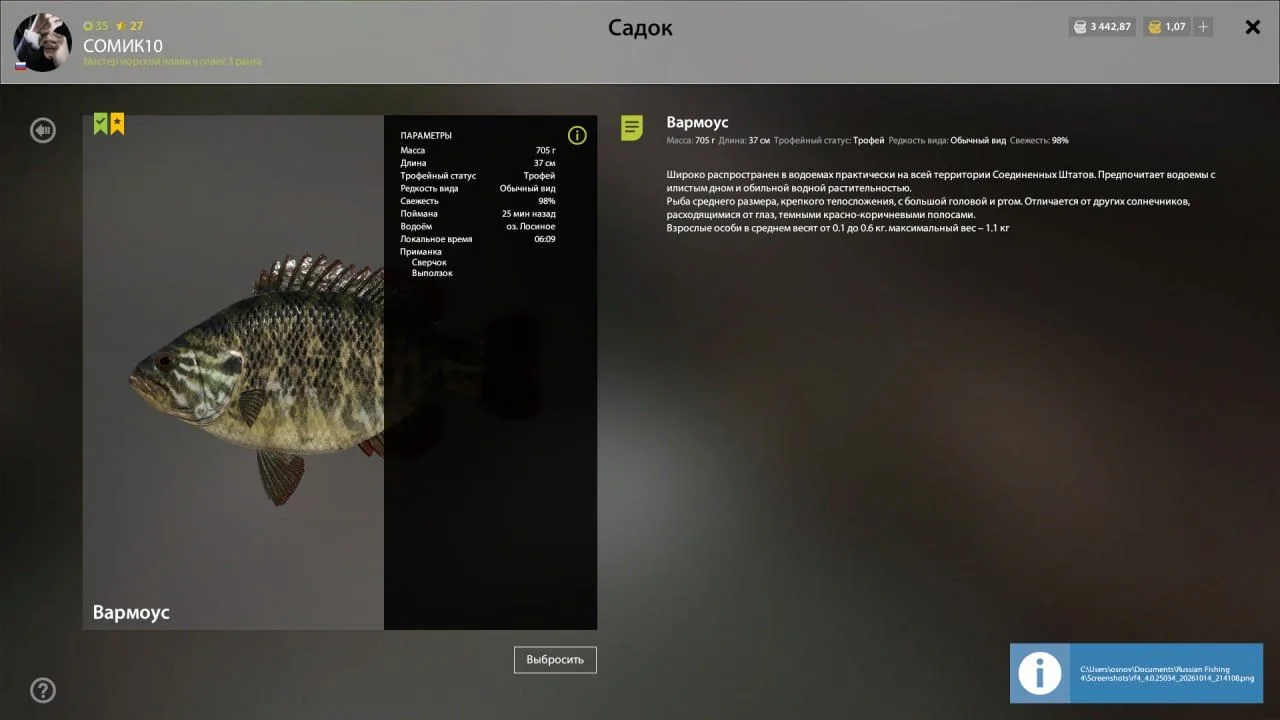1280x720 pixels.
Task: Open the yellow note icon beside Вармоус
Action: coord(632,128)
